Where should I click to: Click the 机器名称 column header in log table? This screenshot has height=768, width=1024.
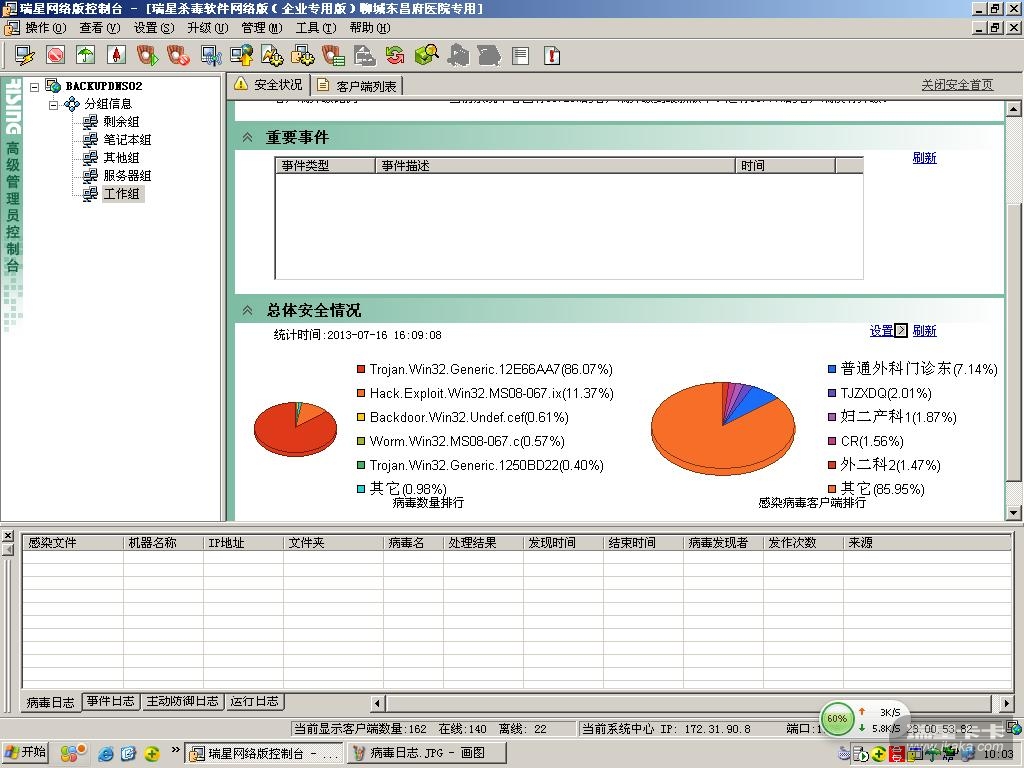(163, 543)
